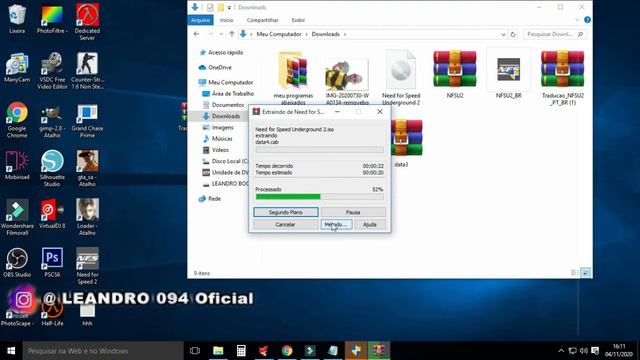Click Ajuda button in extraction dialog
The height and width of the screenshot is (360, 640).
[370, 224]
